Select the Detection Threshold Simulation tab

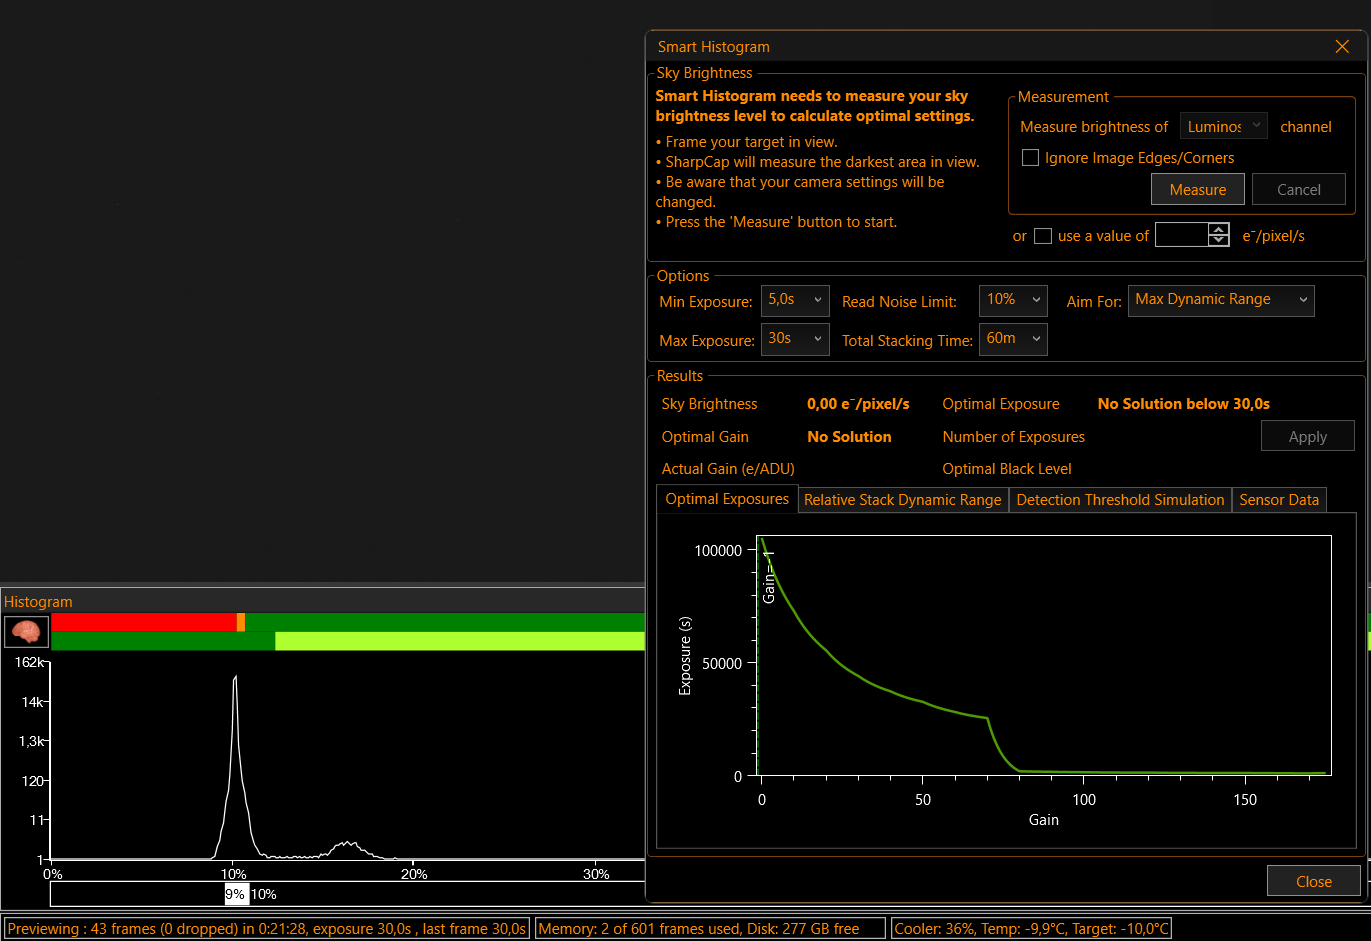coord(1120,500)
